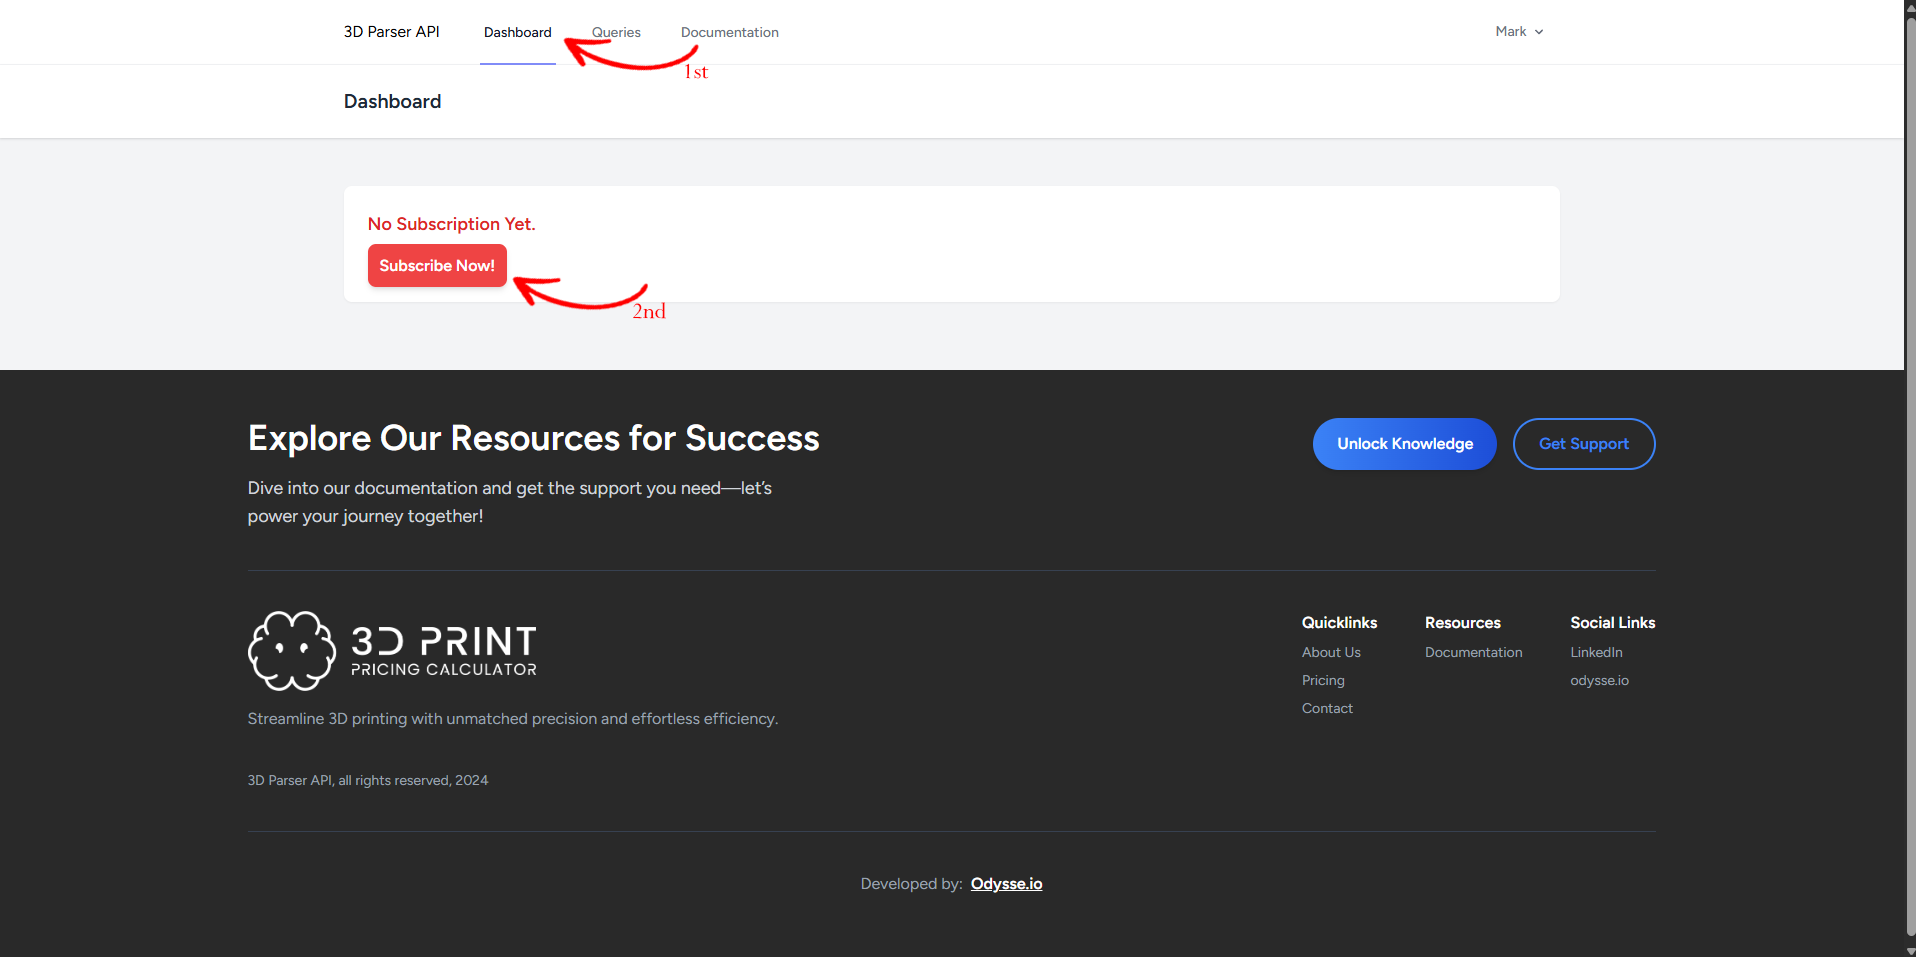Visit the LinkedIn social link
This screenshot has height=957, width=1916.
tap(1596, 652)
